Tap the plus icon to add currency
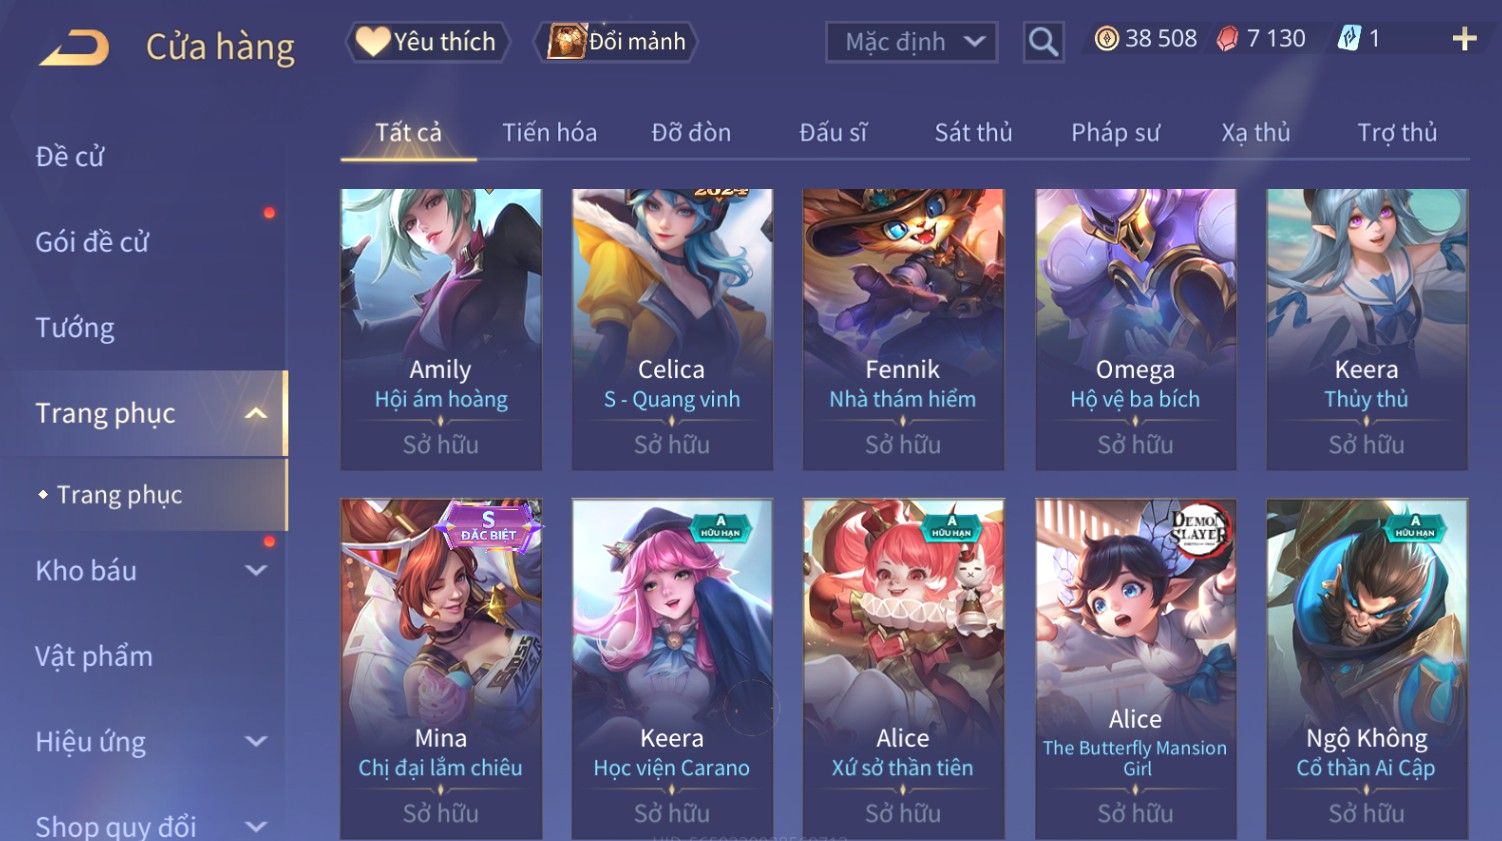Screen dimensions: 1502x841 point(1464,39)
